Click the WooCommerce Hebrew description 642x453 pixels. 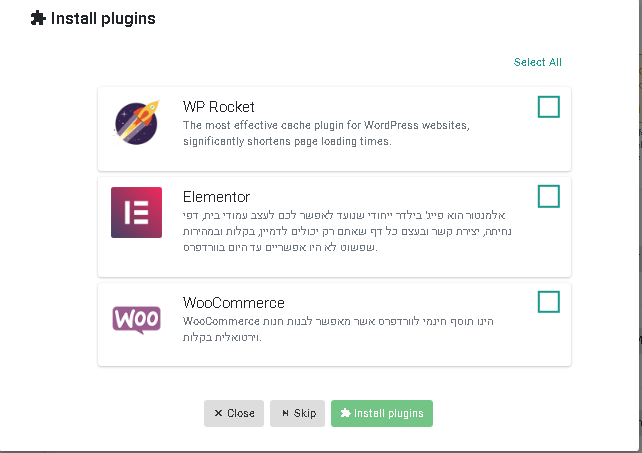click(x=338, y=329)
